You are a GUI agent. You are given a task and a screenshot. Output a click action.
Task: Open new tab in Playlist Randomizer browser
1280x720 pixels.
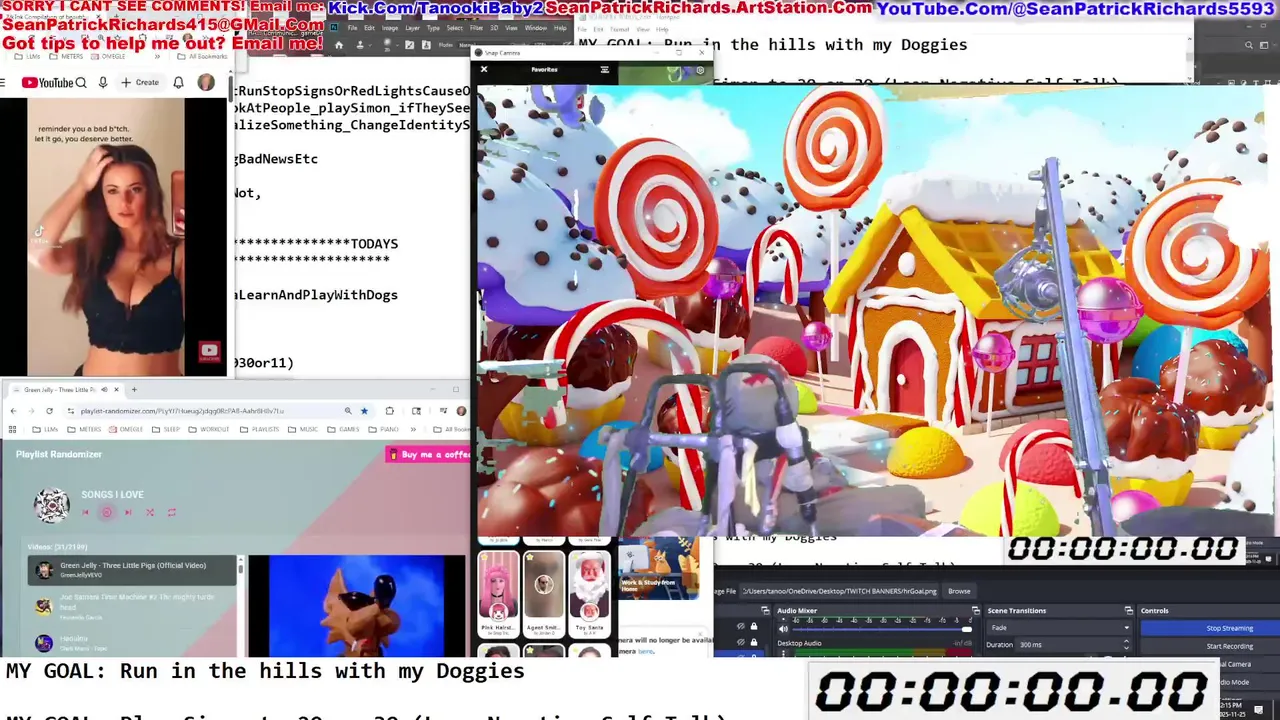[x=134, y=390]
